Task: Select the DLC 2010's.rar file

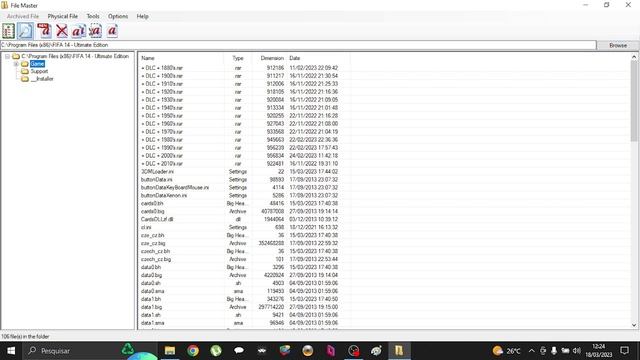Action: point(162,164)
